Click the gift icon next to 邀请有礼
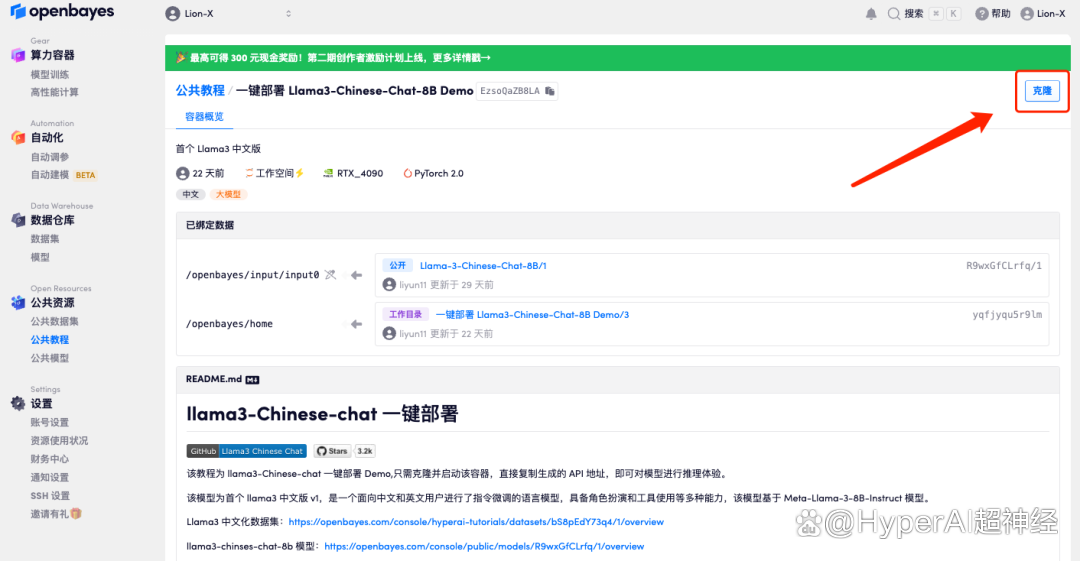 click(76, 513)
